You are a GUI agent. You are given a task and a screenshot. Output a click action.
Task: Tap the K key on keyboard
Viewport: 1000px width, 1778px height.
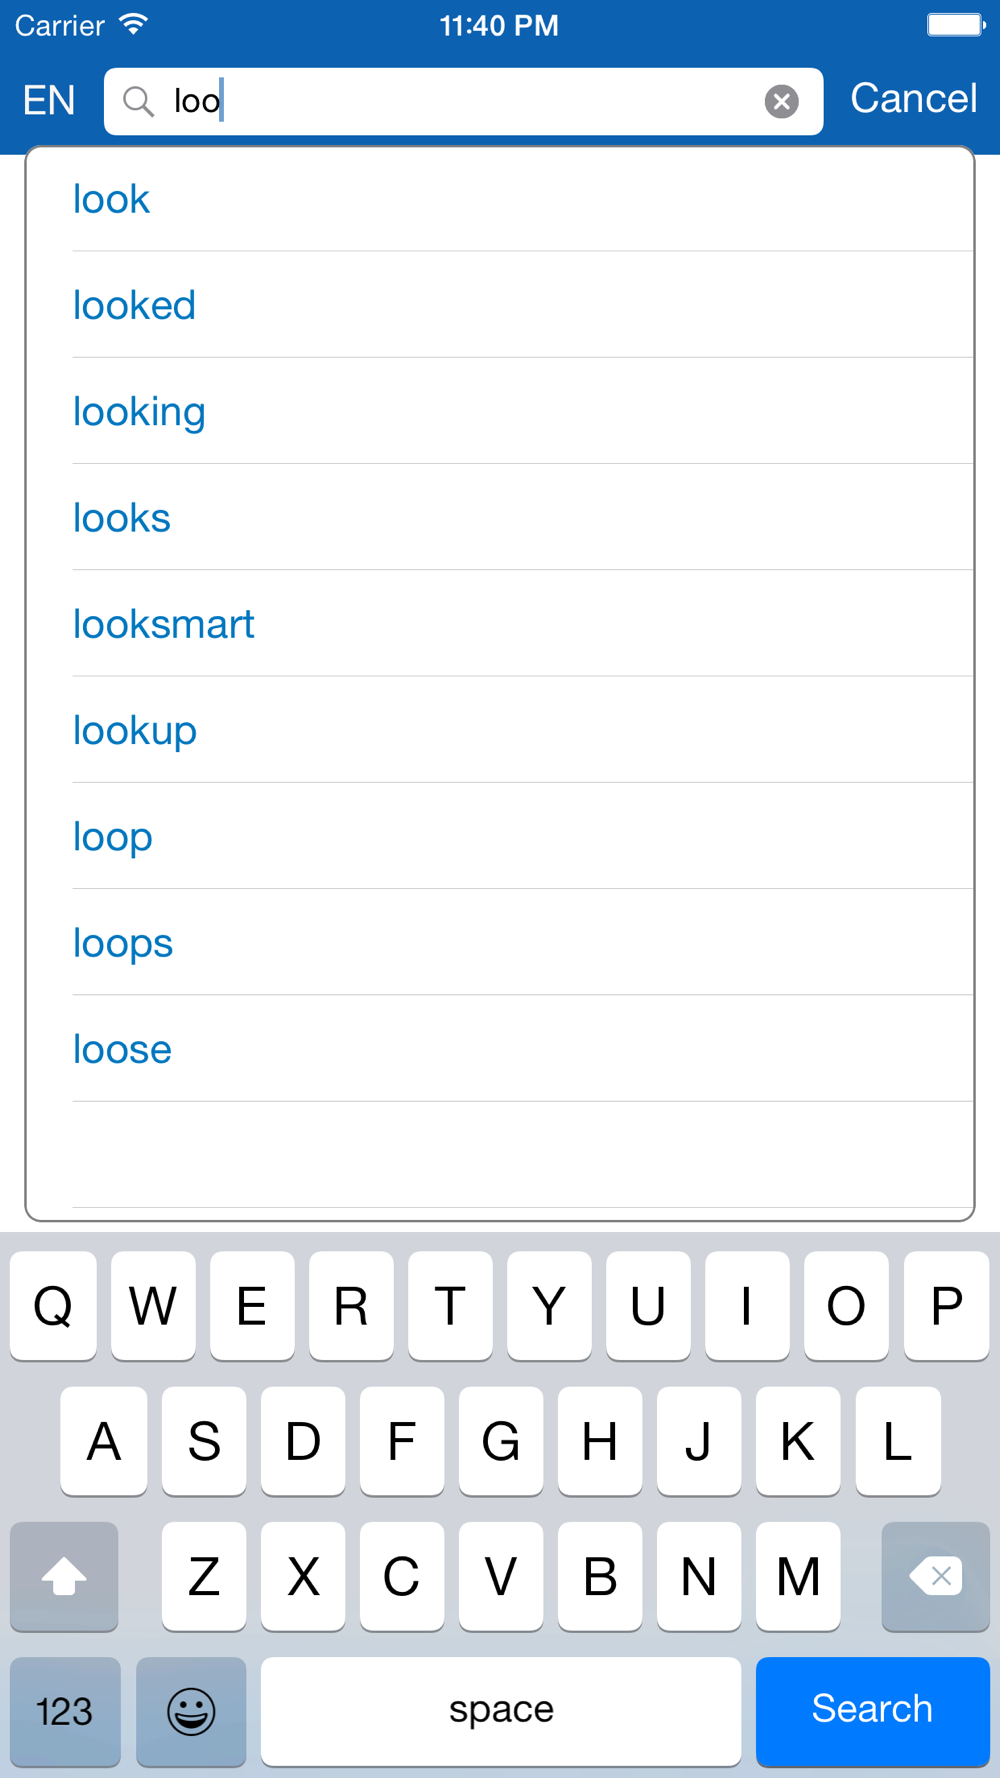798,1441
